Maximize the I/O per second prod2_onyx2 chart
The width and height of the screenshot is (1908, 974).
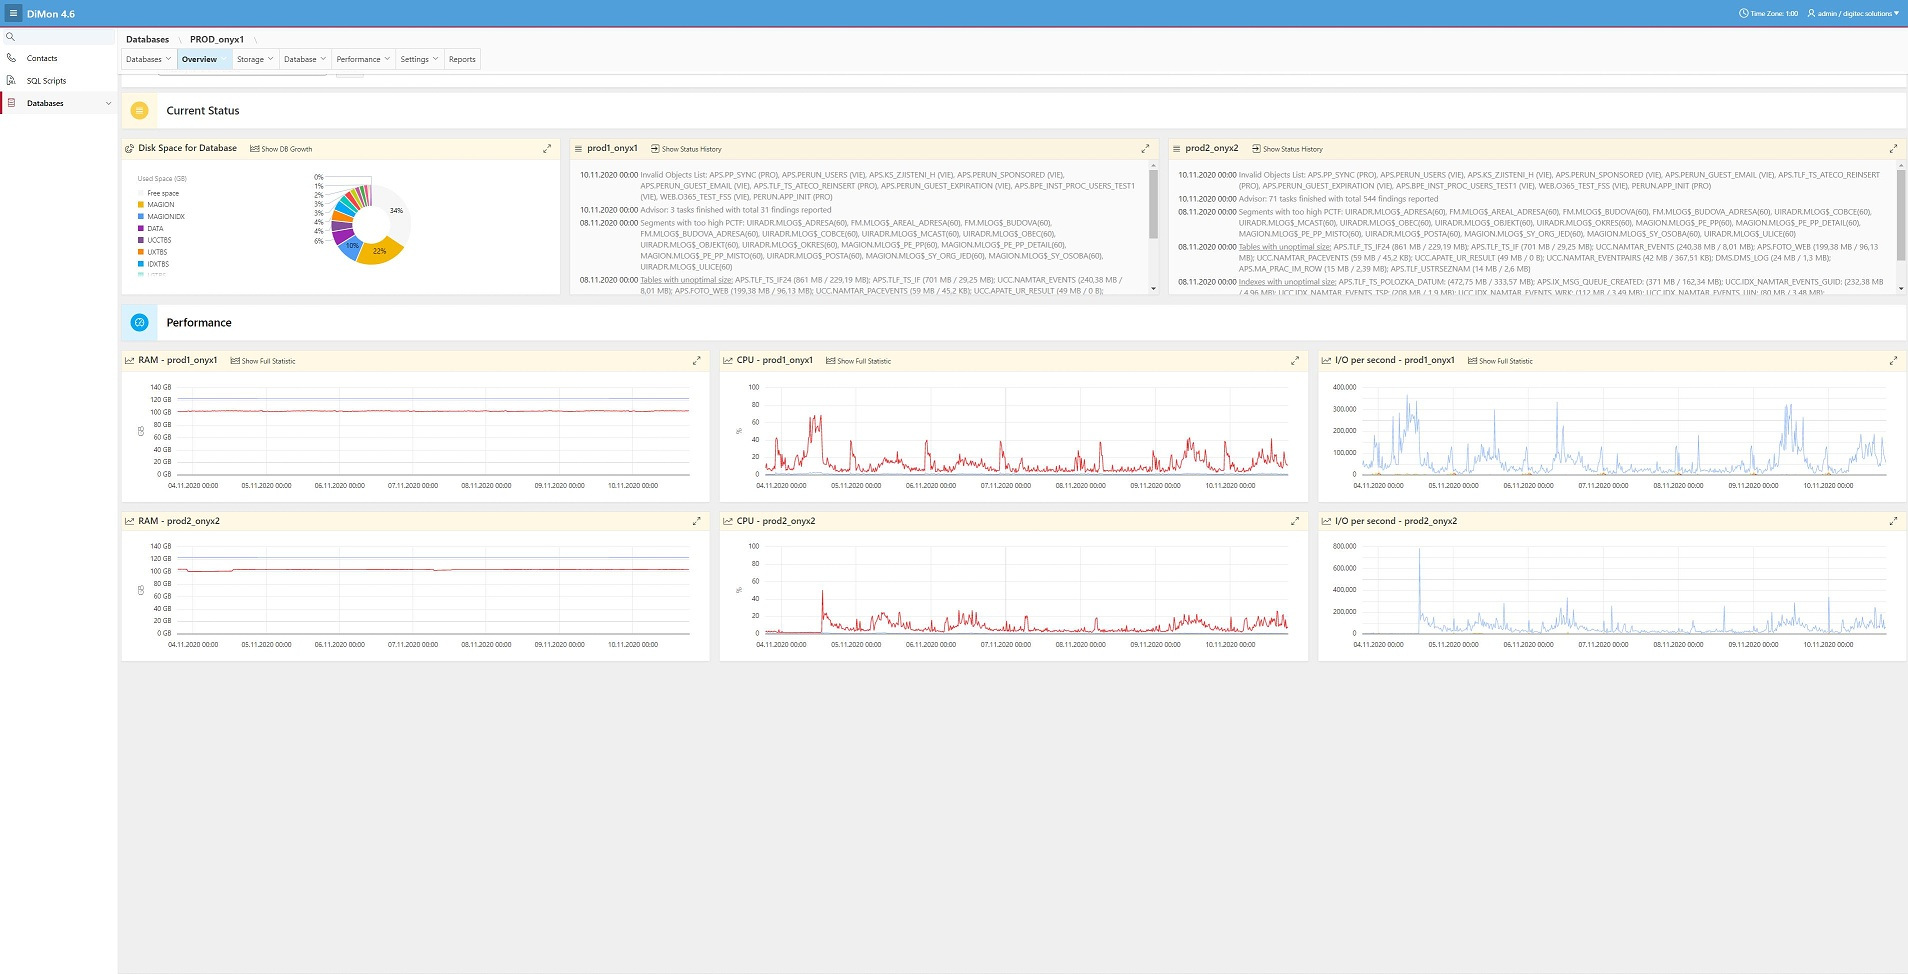pos(1893,521)
